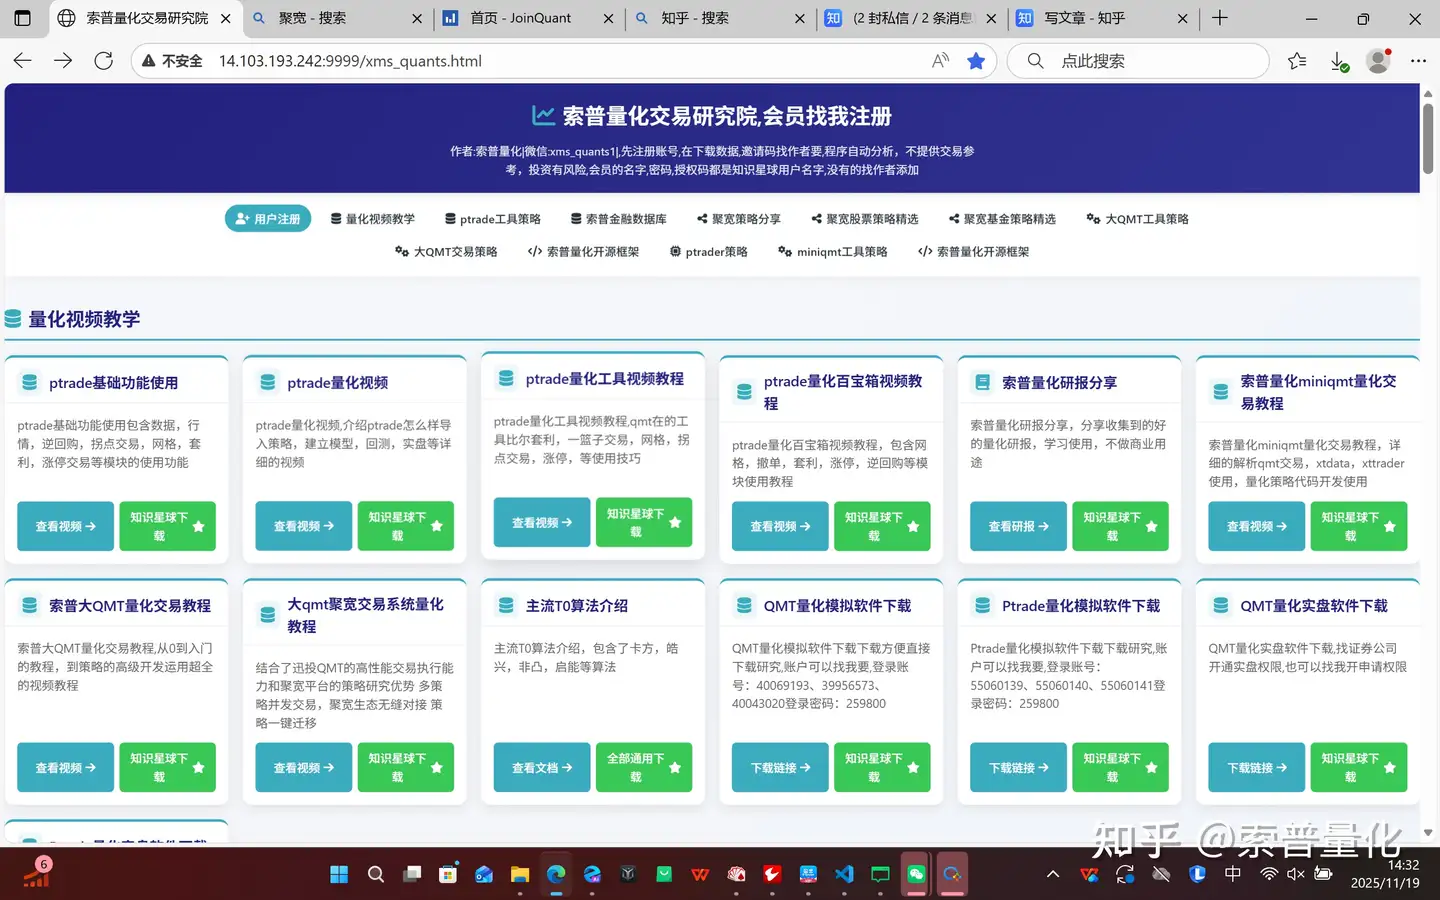Click 查看视频 on ptrade量化视频 card

(304, 526)
